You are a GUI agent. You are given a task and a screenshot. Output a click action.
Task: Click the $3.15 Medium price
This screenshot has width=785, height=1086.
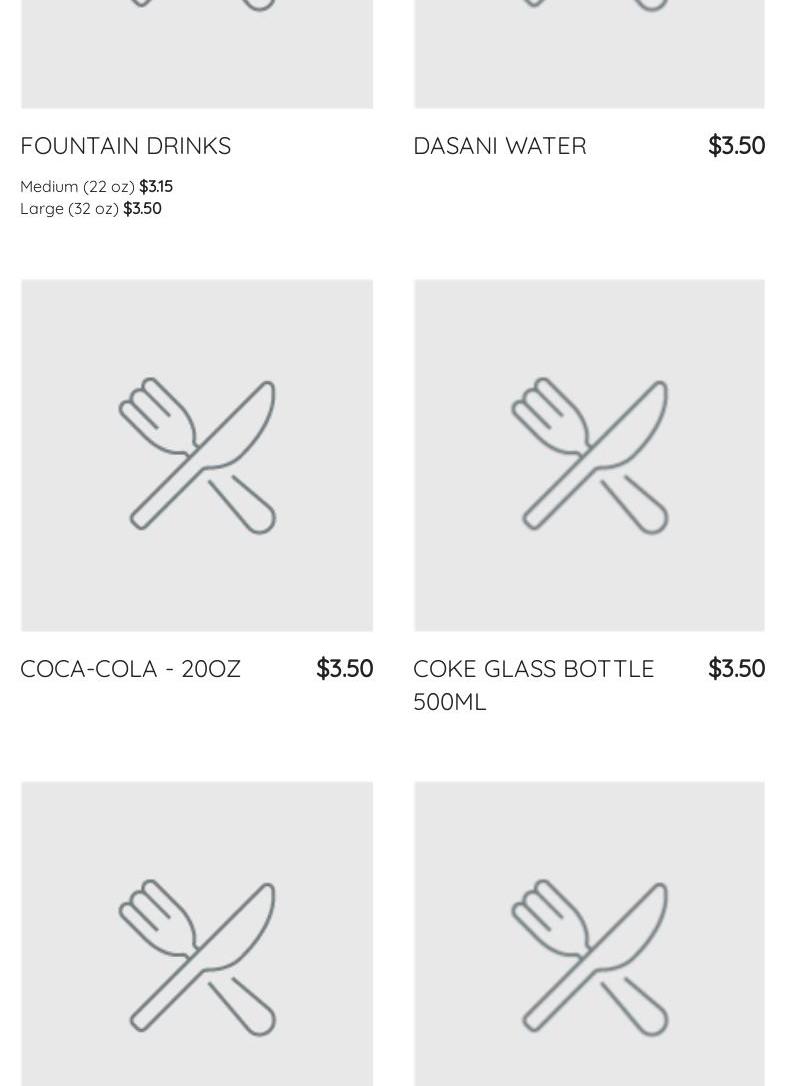click(x=156, y=186)
